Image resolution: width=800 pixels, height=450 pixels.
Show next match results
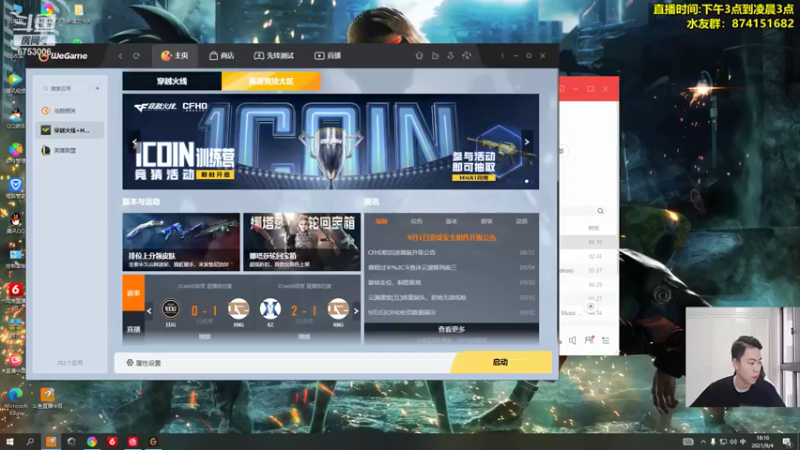(x=356, y=311)
